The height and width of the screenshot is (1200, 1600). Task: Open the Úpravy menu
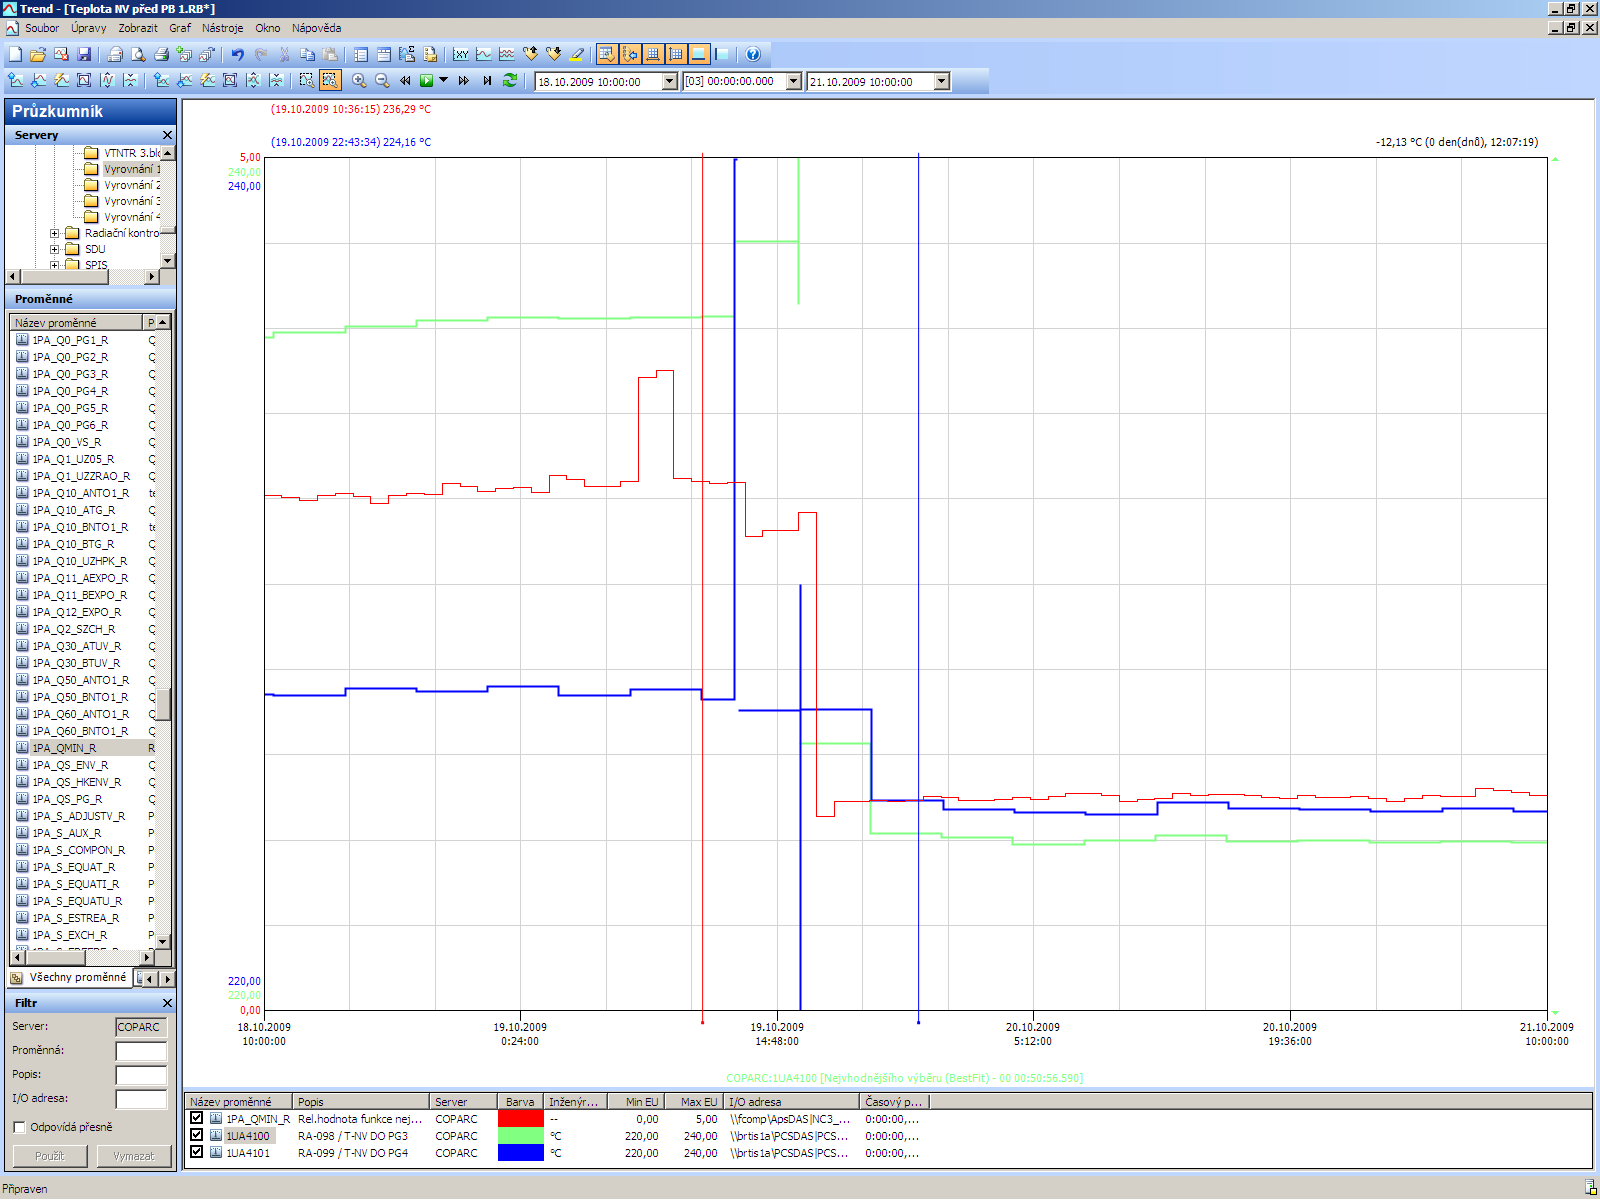88,28
